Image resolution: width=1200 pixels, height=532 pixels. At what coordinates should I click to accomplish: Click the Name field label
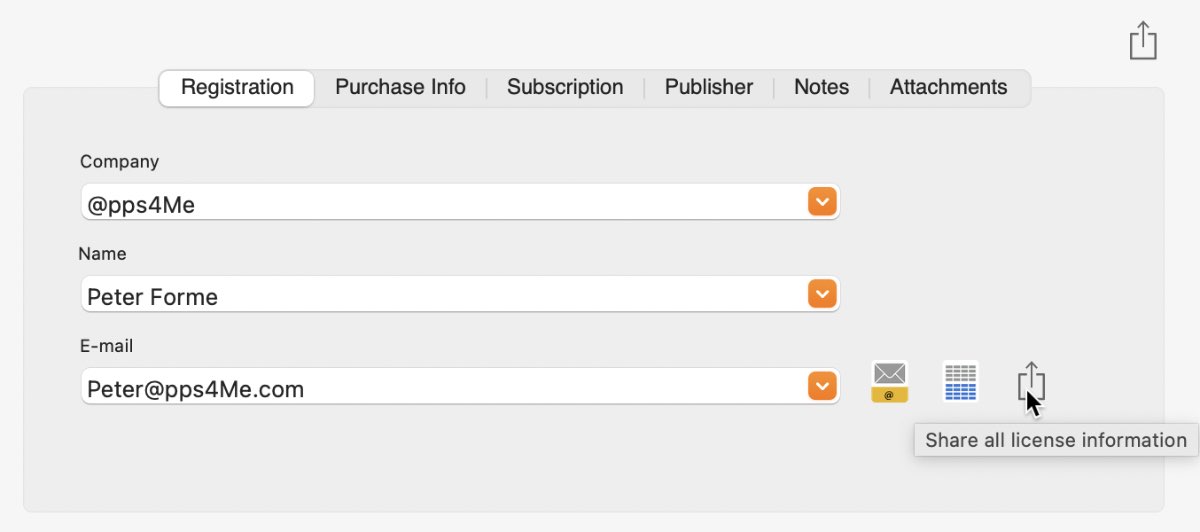click(x=102, y=254)
